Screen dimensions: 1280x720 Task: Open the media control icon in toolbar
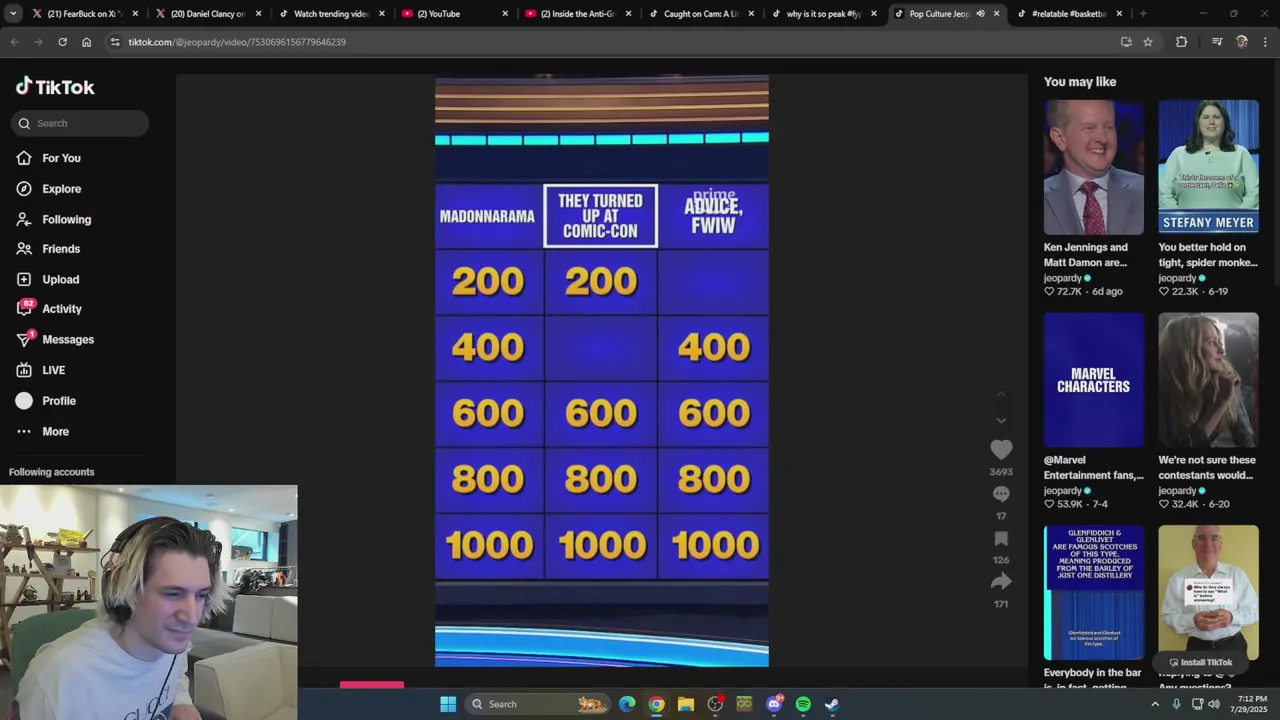pyautogui.click(x=1217, y=42)
